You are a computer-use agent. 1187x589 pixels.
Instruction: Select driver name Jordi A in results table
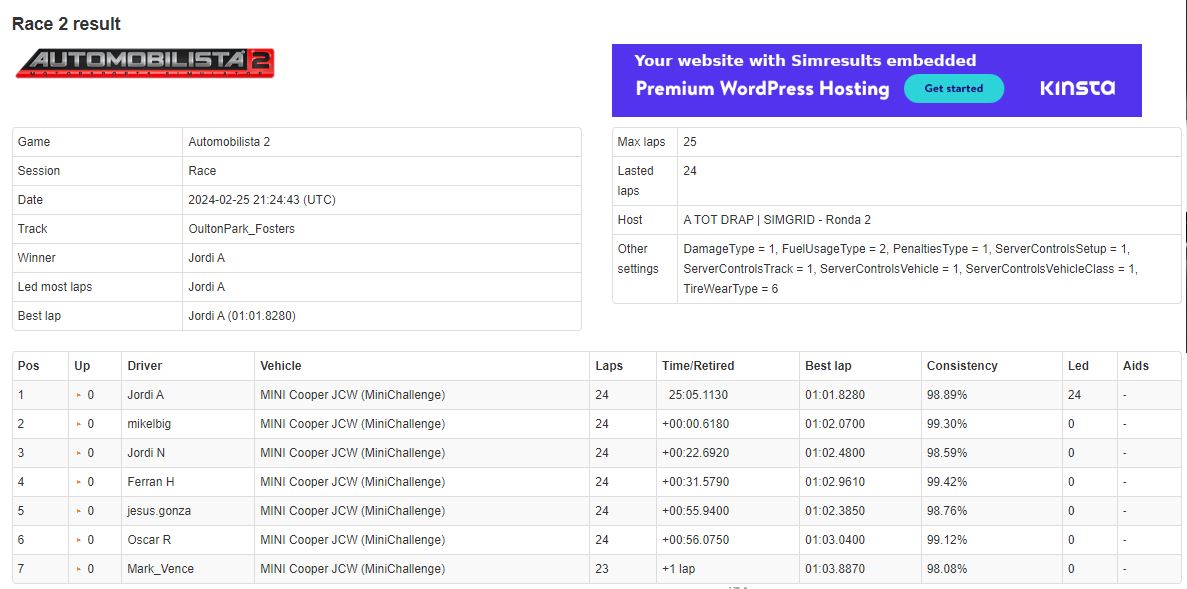145,394
